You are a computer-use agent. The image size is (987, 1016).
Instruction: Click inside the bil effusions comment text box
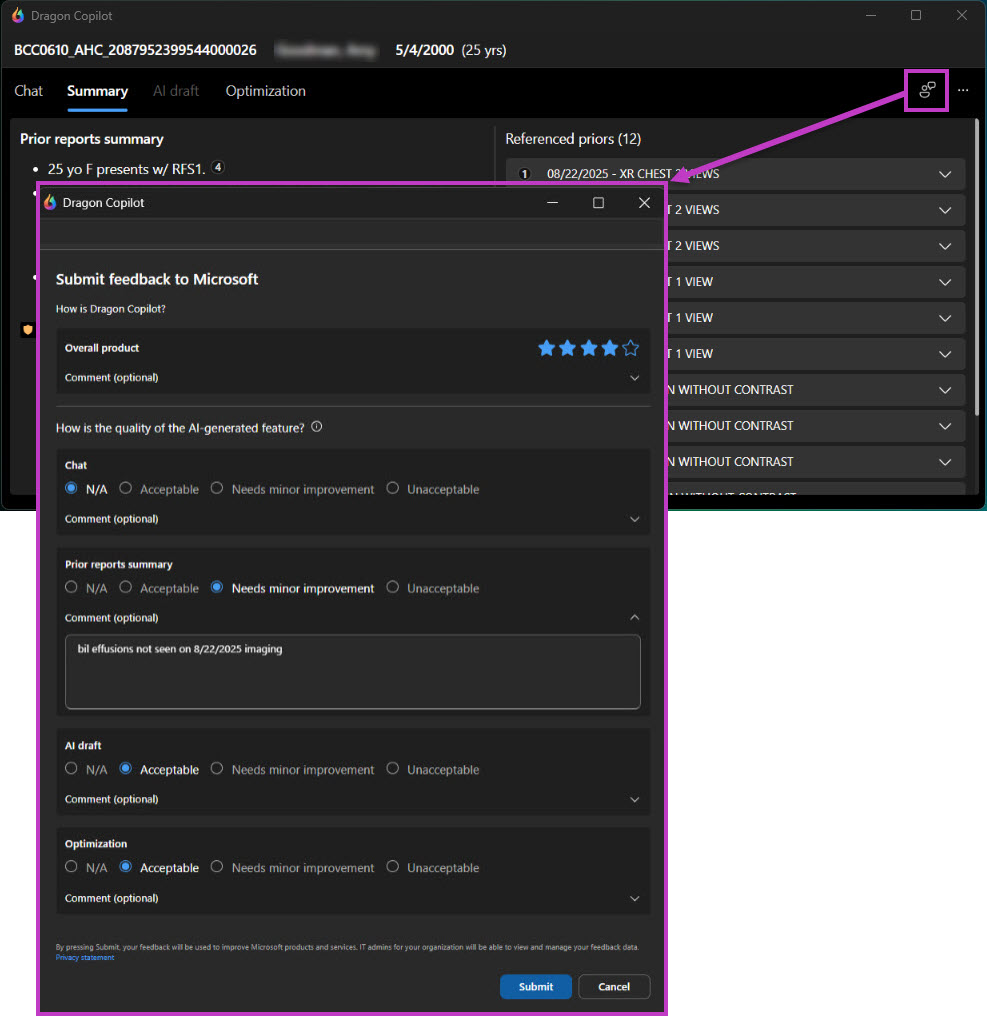click(x=352, y=670)
